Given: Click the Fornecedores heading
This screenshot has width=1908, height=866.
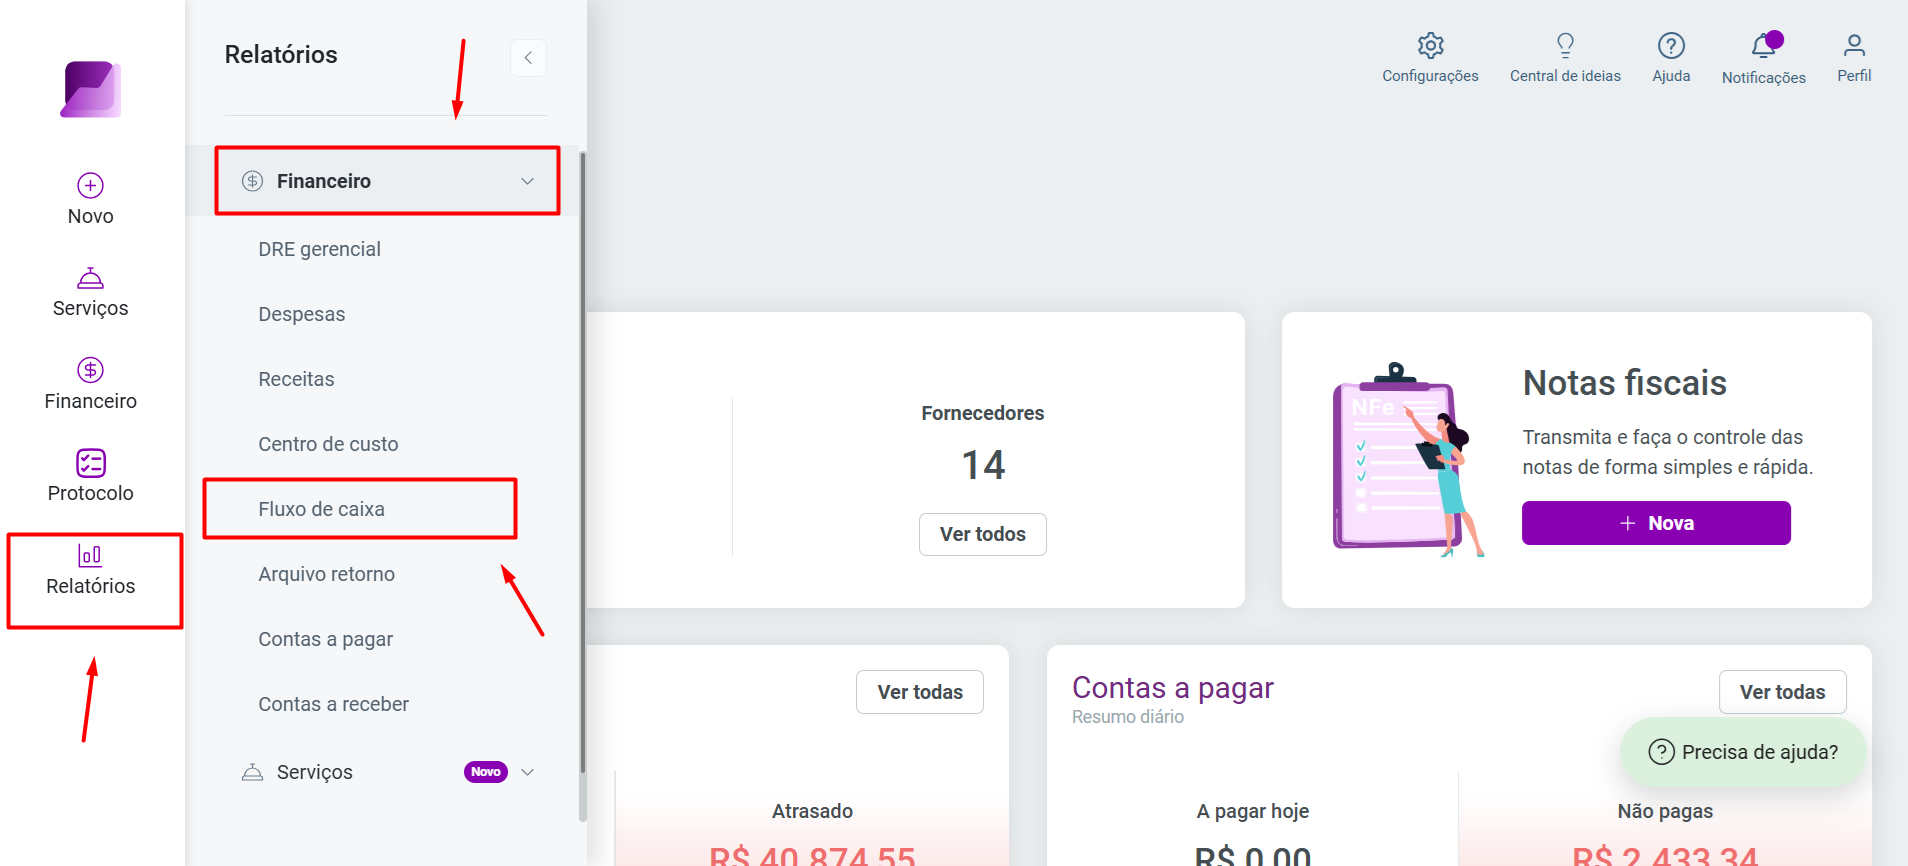Looking at the screenshot, I should tap(983, 413).
